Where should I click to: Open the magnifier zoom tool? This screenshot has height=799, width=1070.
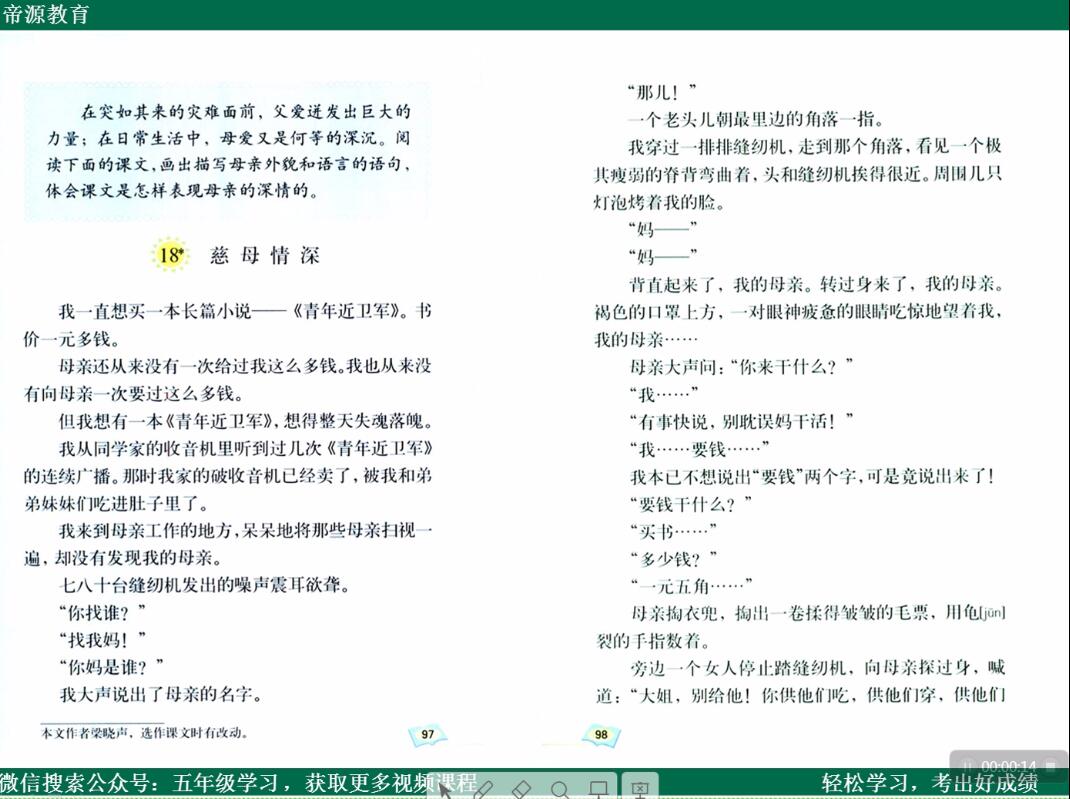click(x=560, y=790)
